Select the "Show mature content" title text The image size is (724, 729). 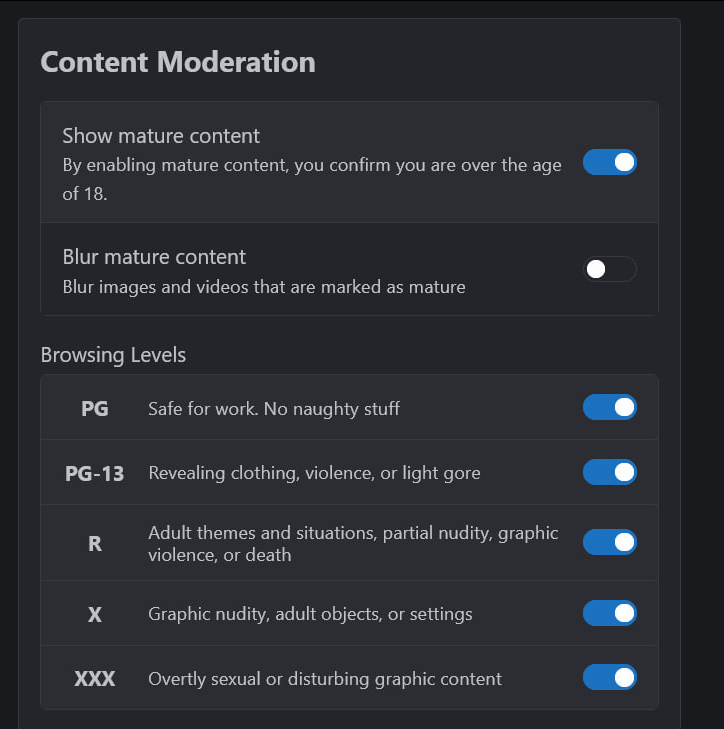(x=161, y=136)
